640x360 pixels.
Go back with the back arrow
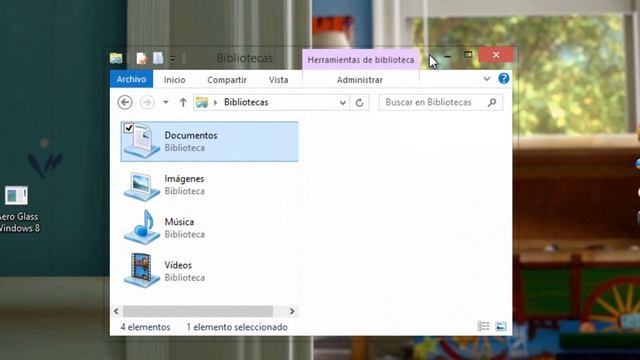pyautogui.click(x=125, y=102)
